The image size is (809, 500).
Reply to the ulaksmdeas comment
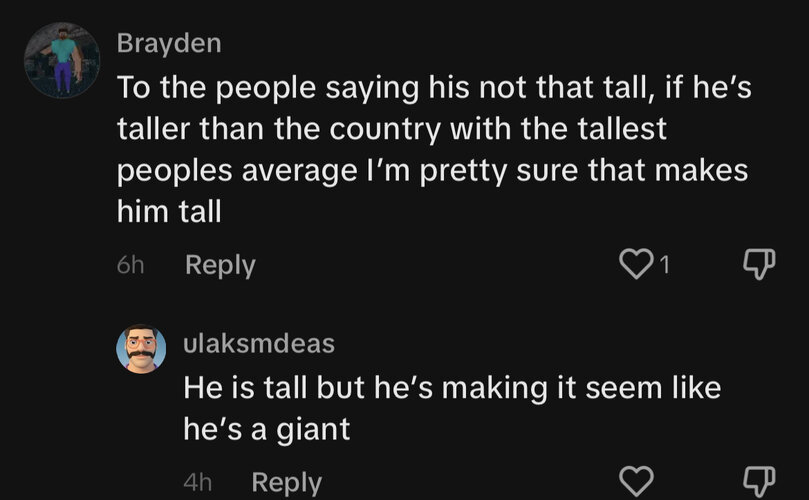(x=287, y=483)
